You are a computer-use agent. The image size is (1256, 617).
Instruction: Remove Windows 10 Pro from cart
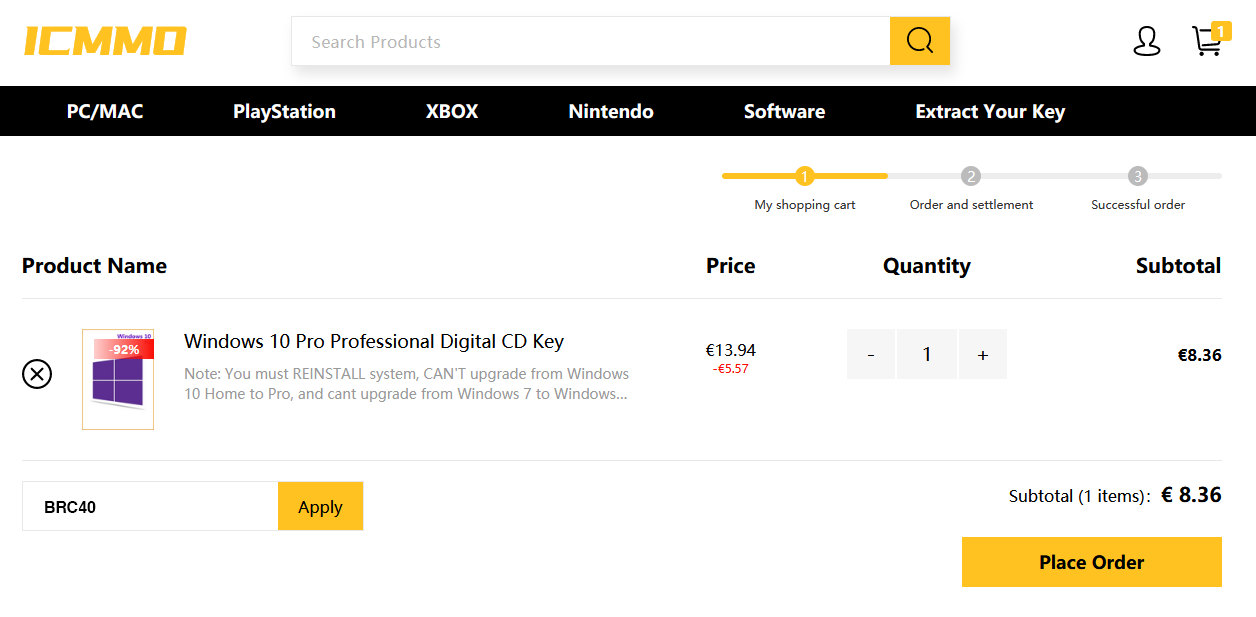[x=37, y=374]
